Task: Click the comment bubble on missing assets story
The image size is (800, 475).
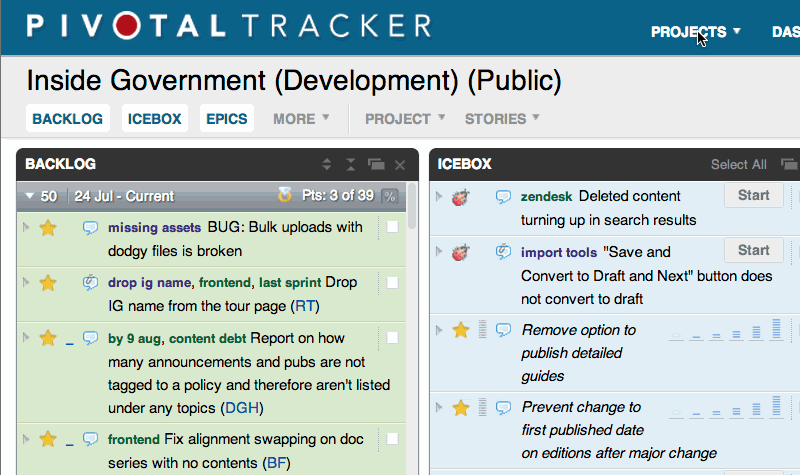Action: [x=90, y=228]
